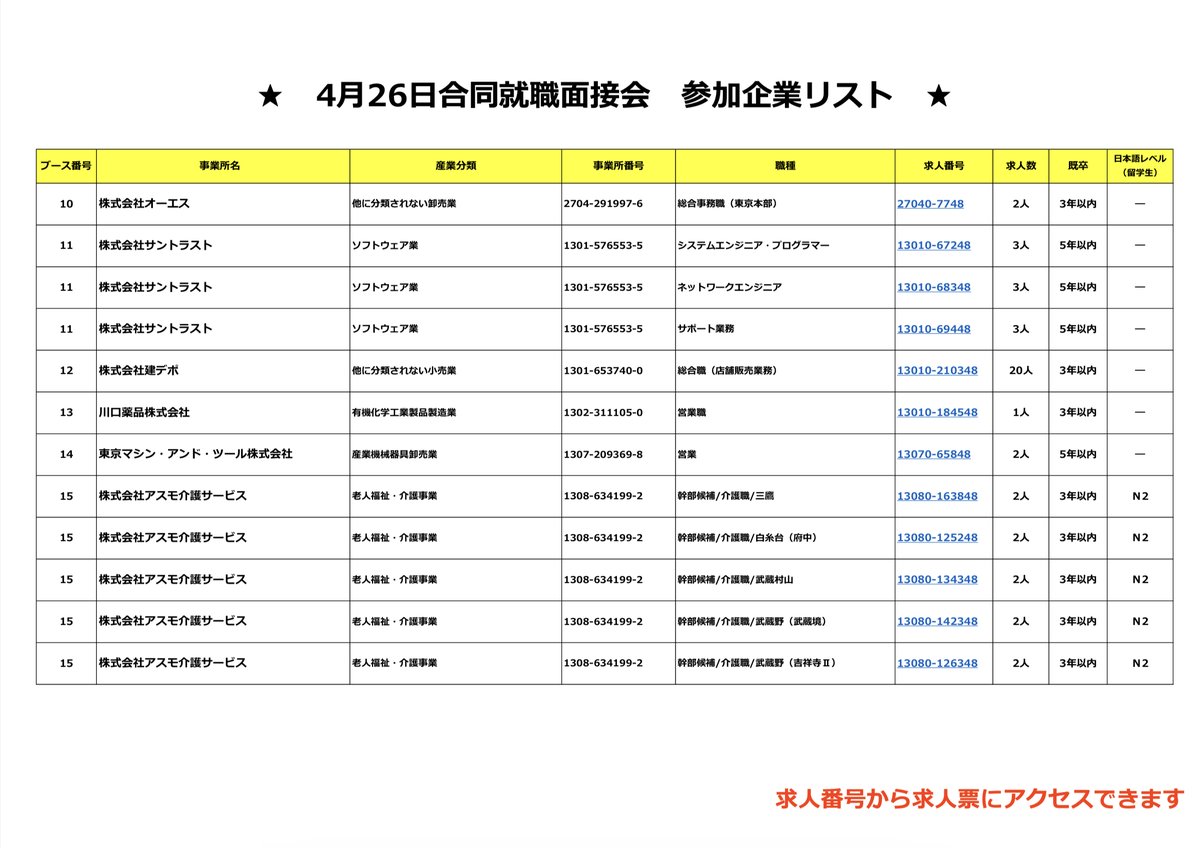Click industry 産業機械器具卸売業
Image resolution: width=1200 pixels, height=848 pixels.
395,455
